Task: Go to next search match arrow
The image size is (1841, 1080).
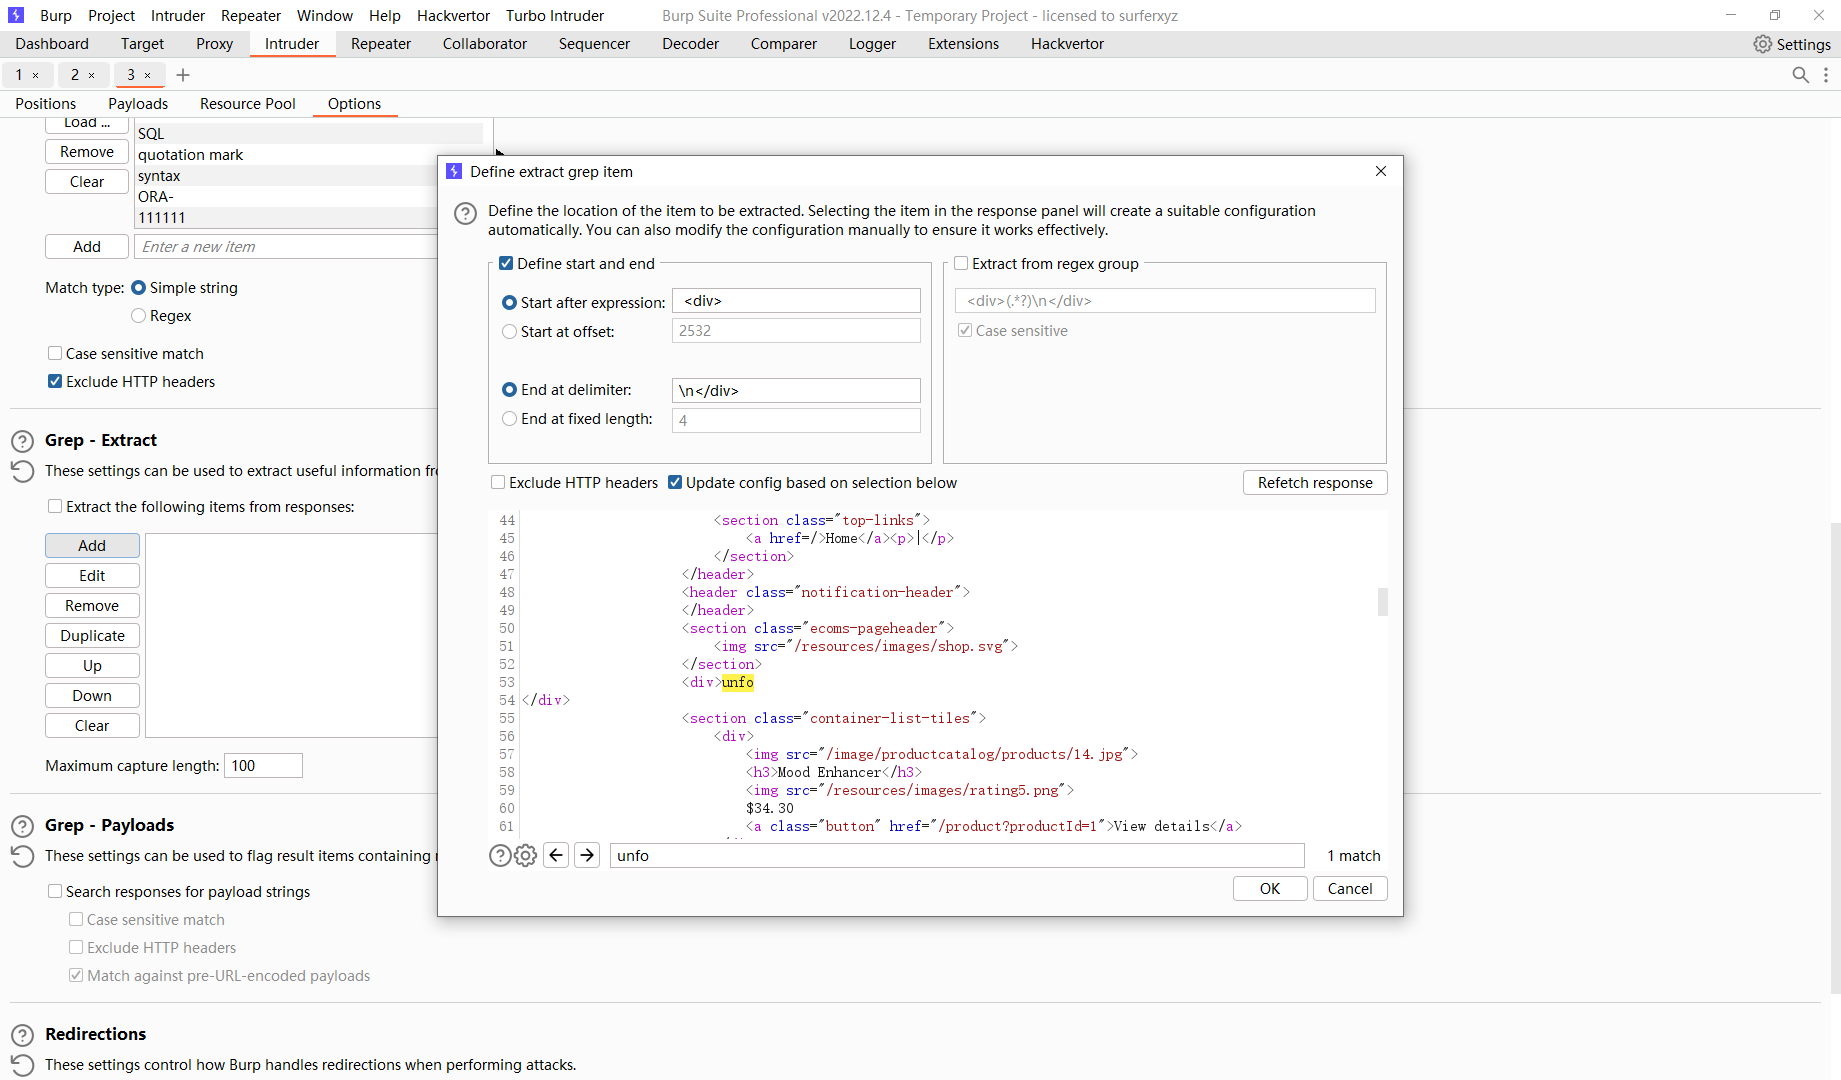Action: coord(587,855)
